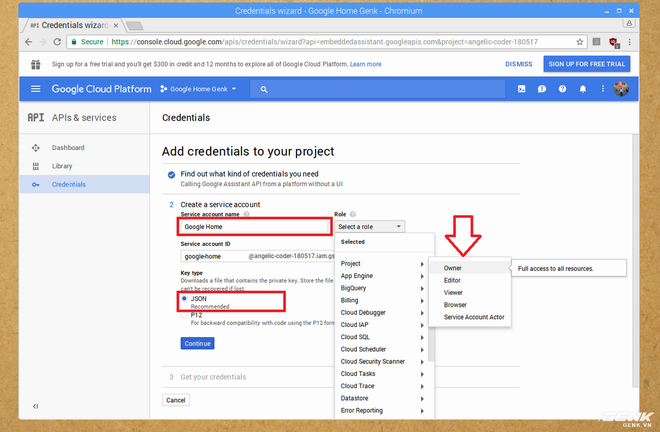The width and height of the screenshot is (660, 432).
Task: Open Credentials in the sidebar
Action: point(85,184)
